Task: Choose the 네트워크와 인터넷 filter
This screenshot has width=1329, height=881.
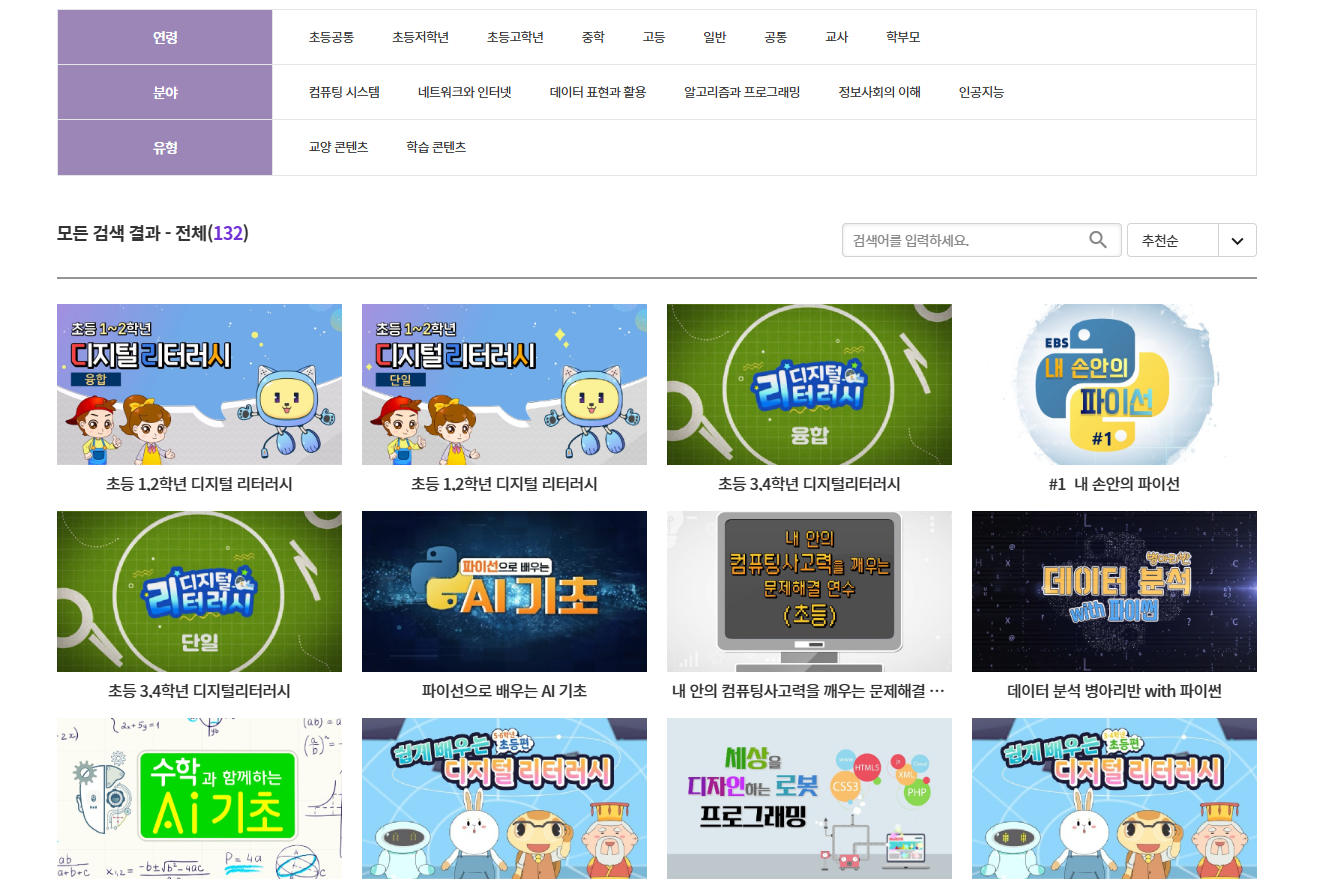Action: (x=463, y=91)
